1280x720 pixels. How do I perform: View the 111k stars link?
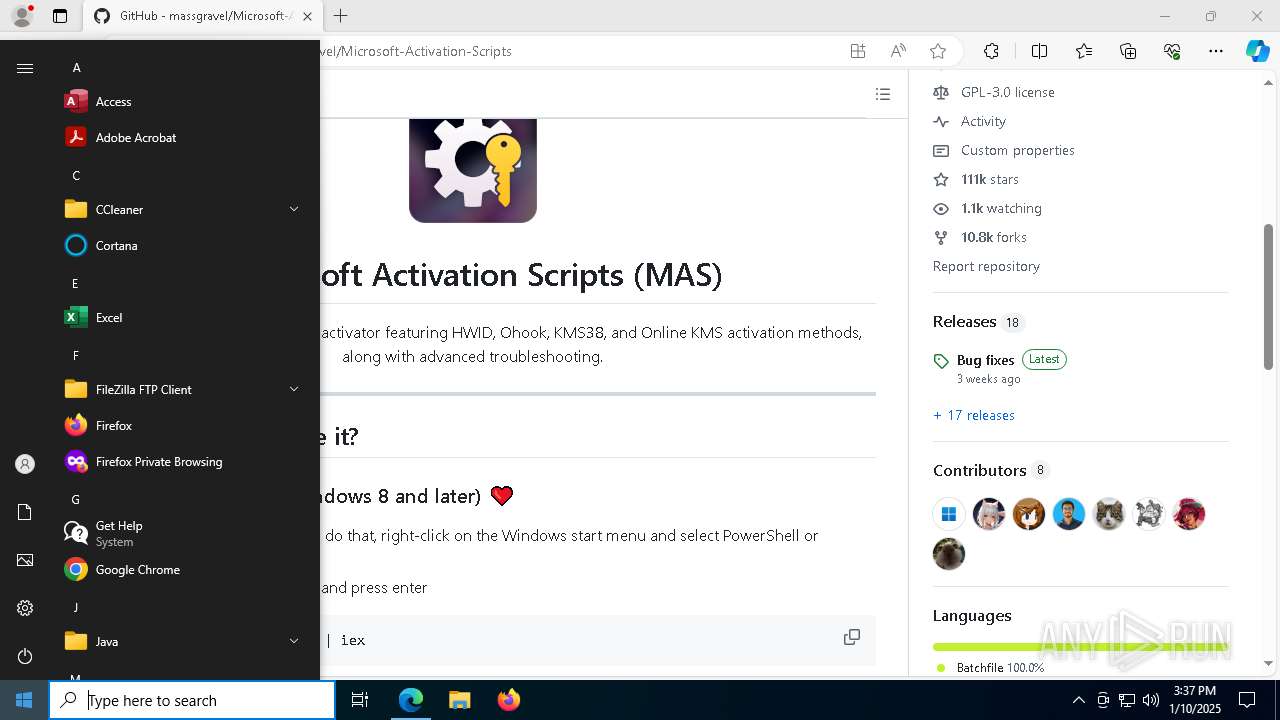point(990,179)
